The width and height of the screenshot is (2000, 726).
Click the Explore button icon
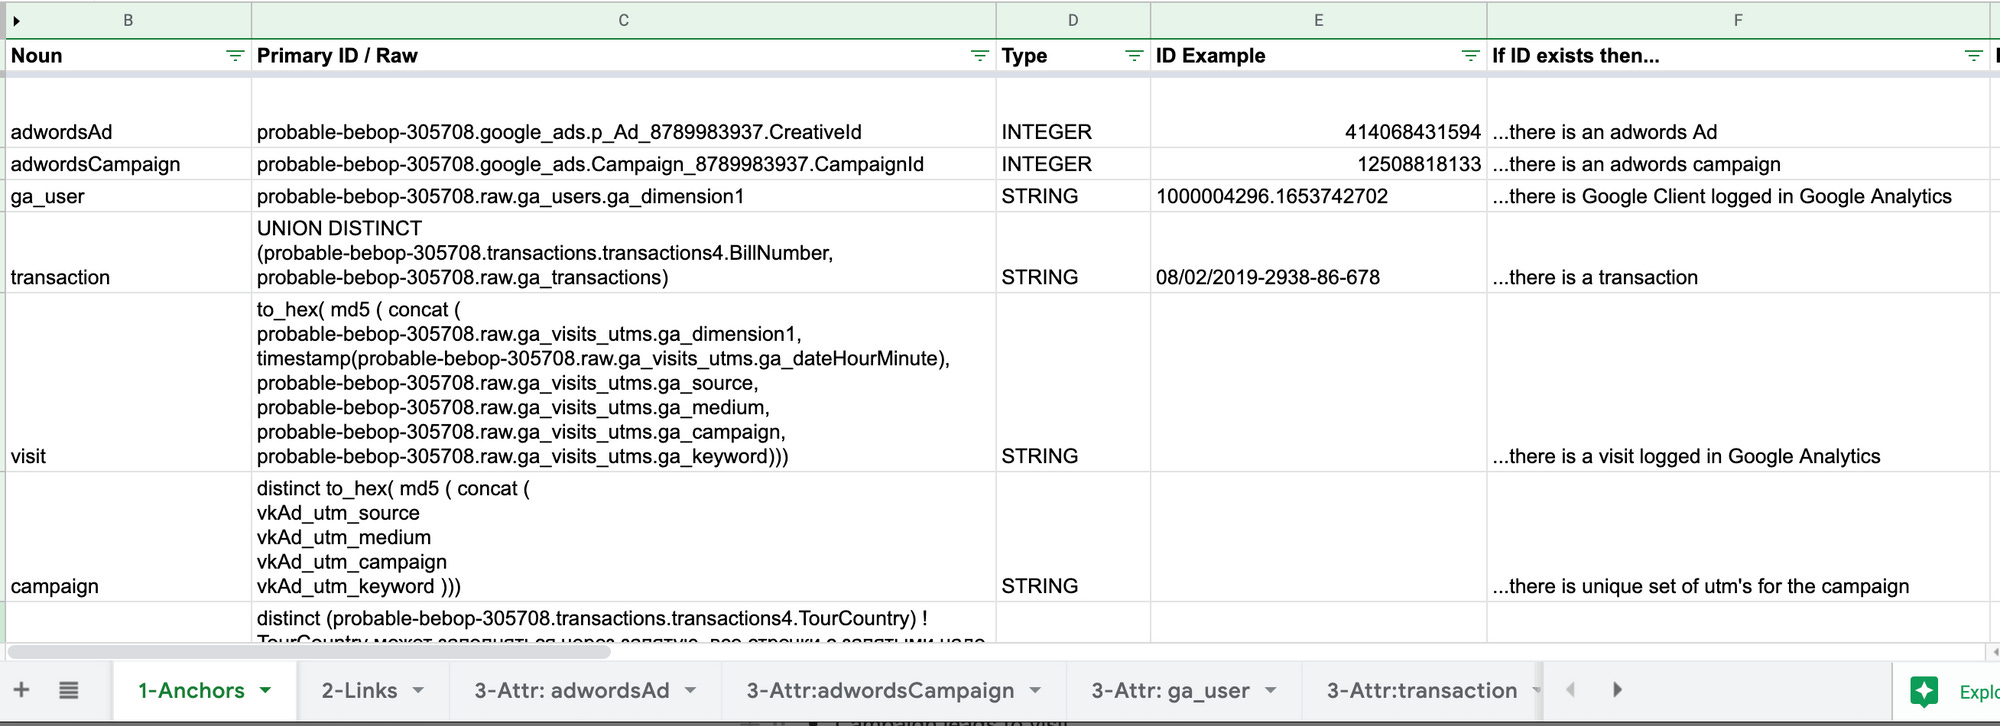click(1924, 691)
